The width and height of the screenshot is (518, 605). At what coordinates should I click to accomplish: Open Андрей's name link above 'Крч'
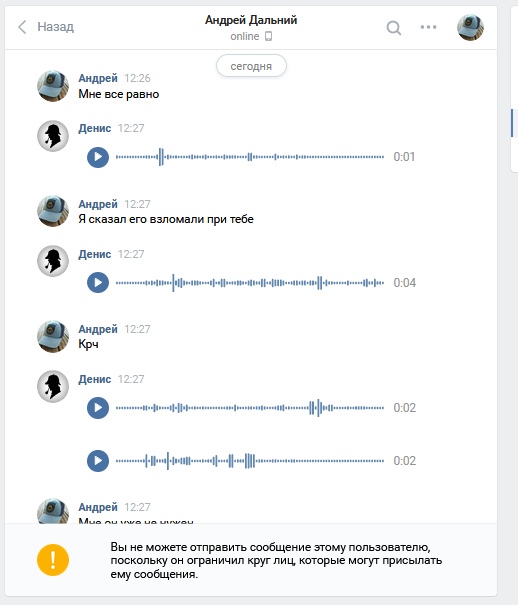[98, 329]
